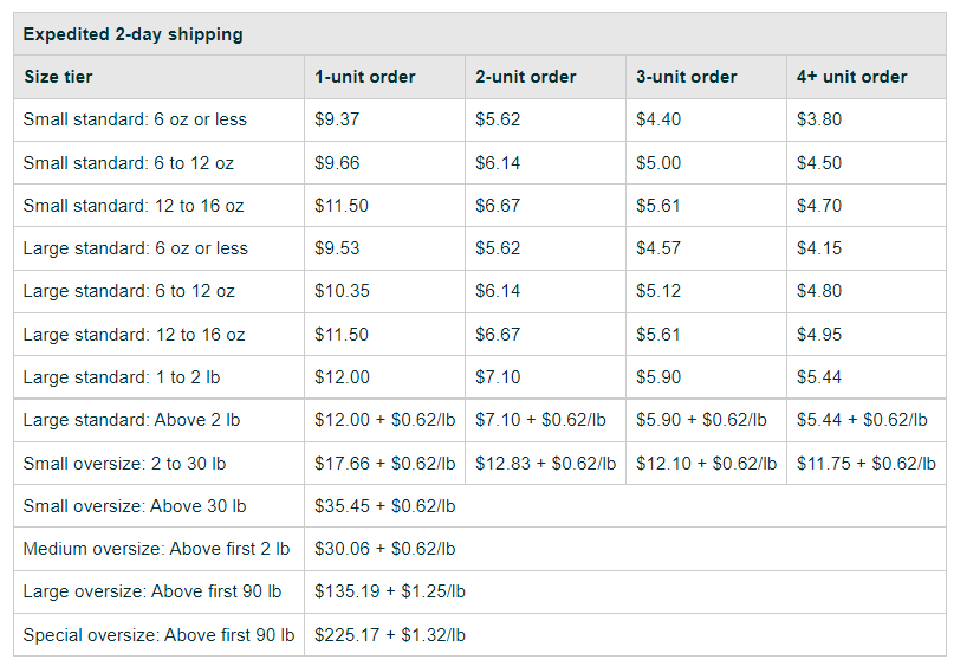The height and width of the screenshot is (666, 960).
Task: Select the $135.19 + $1.25/lb cell
Action: (390, 591)
